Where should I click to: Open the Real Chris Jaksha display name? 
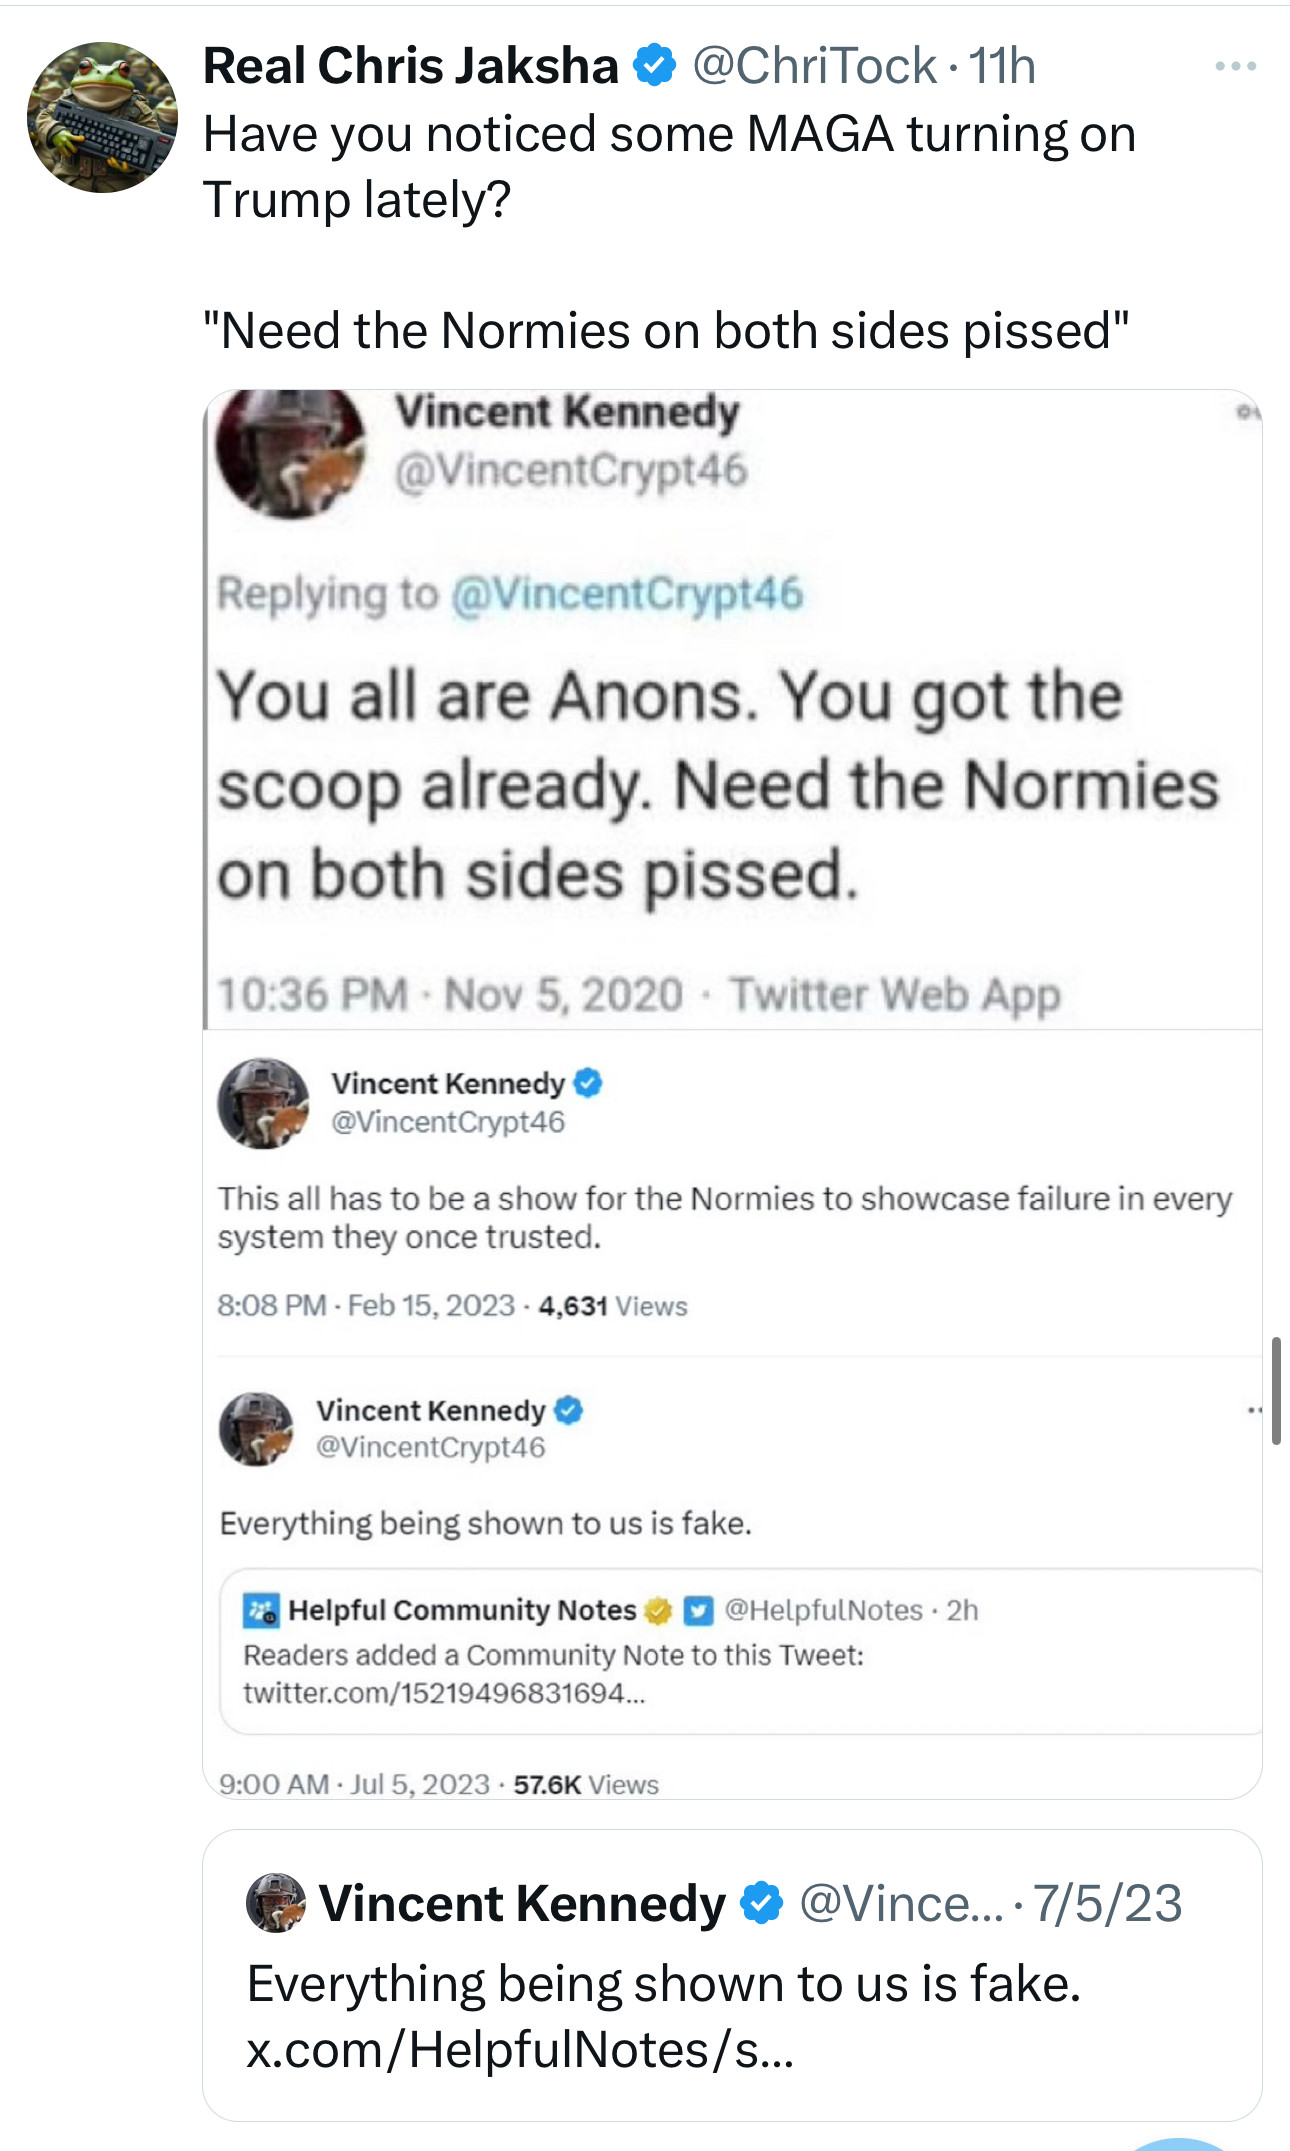click(x=410, y=66)
